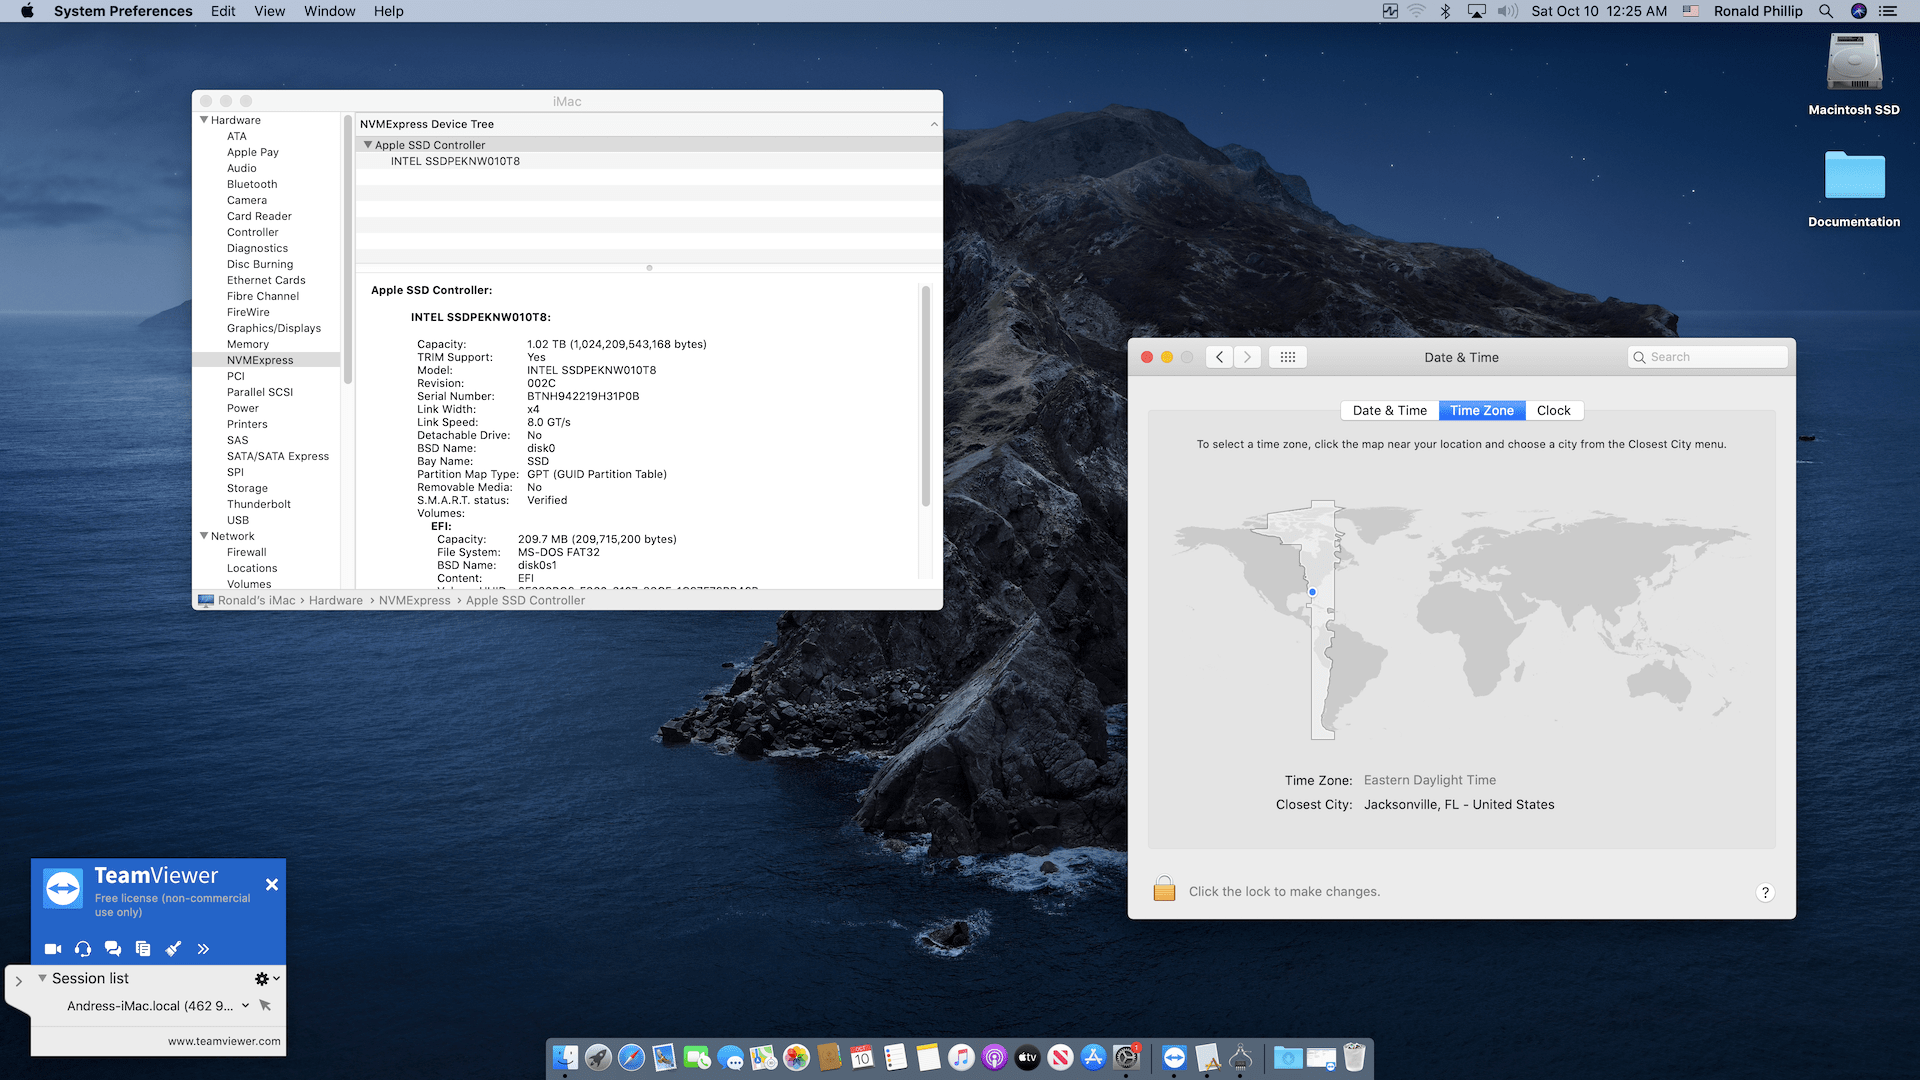Open TeamViewer audio headset icon
This screenshot has height=1080, width=1920.
click(x=83, y=949)
